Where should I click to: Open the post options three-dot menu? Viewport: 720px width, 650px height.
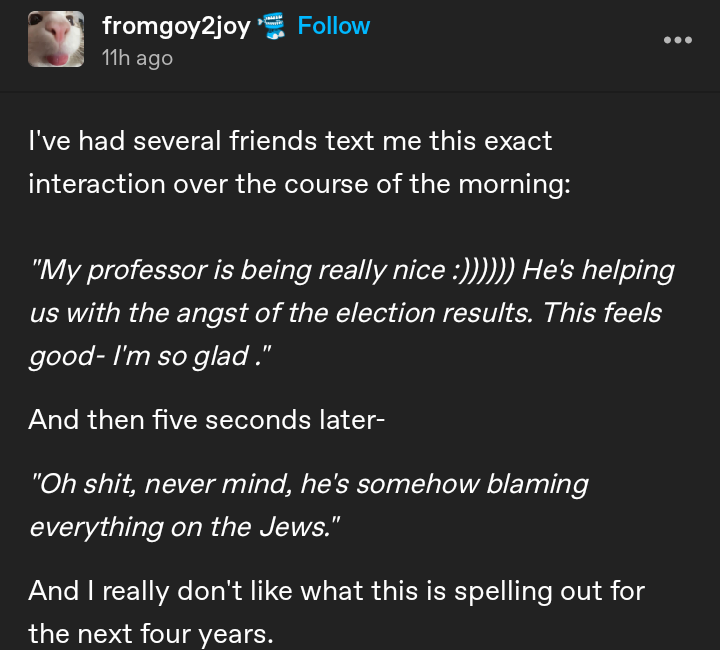677,40
